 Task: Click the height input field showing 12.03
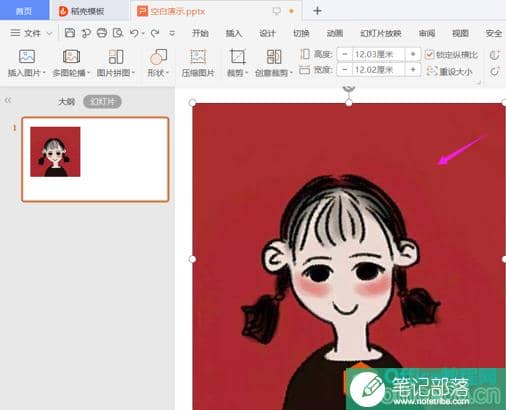click(379, 54)
